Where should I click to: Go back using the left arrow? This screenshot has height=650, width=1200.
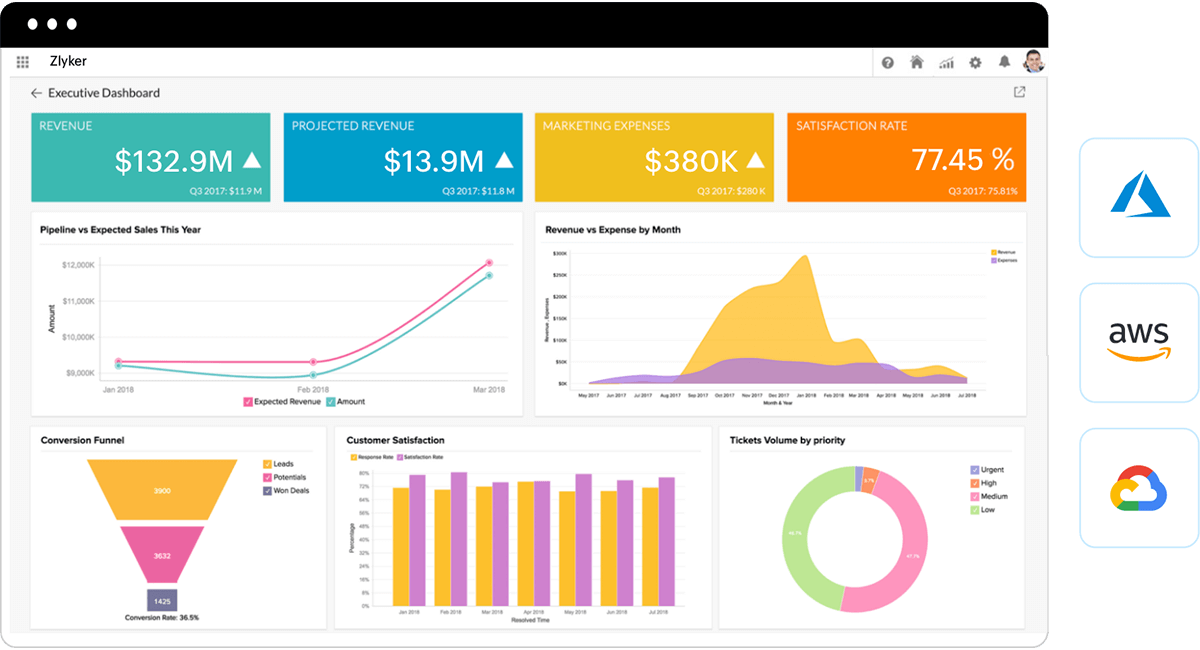(x=37, y=93)
